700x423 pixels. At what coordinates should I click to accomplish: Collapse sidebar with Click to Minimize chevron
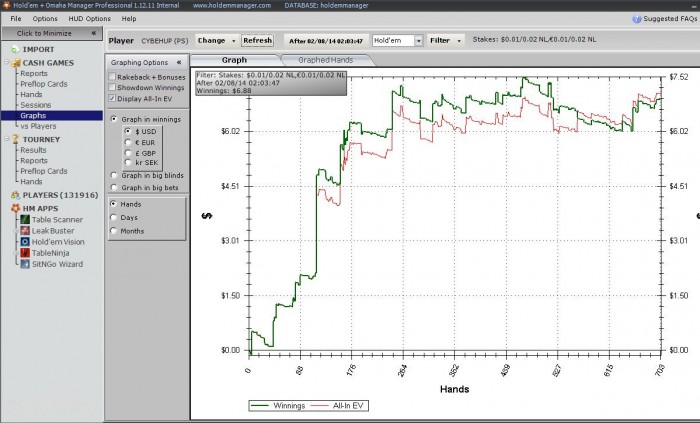[94, 33]
